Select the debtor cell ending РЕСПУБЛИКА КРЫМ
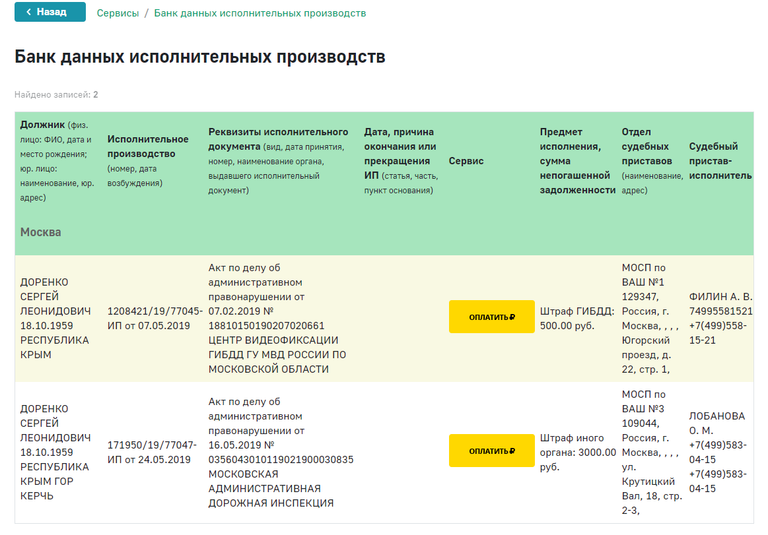 pyautogui.click(x=55, y=318)
